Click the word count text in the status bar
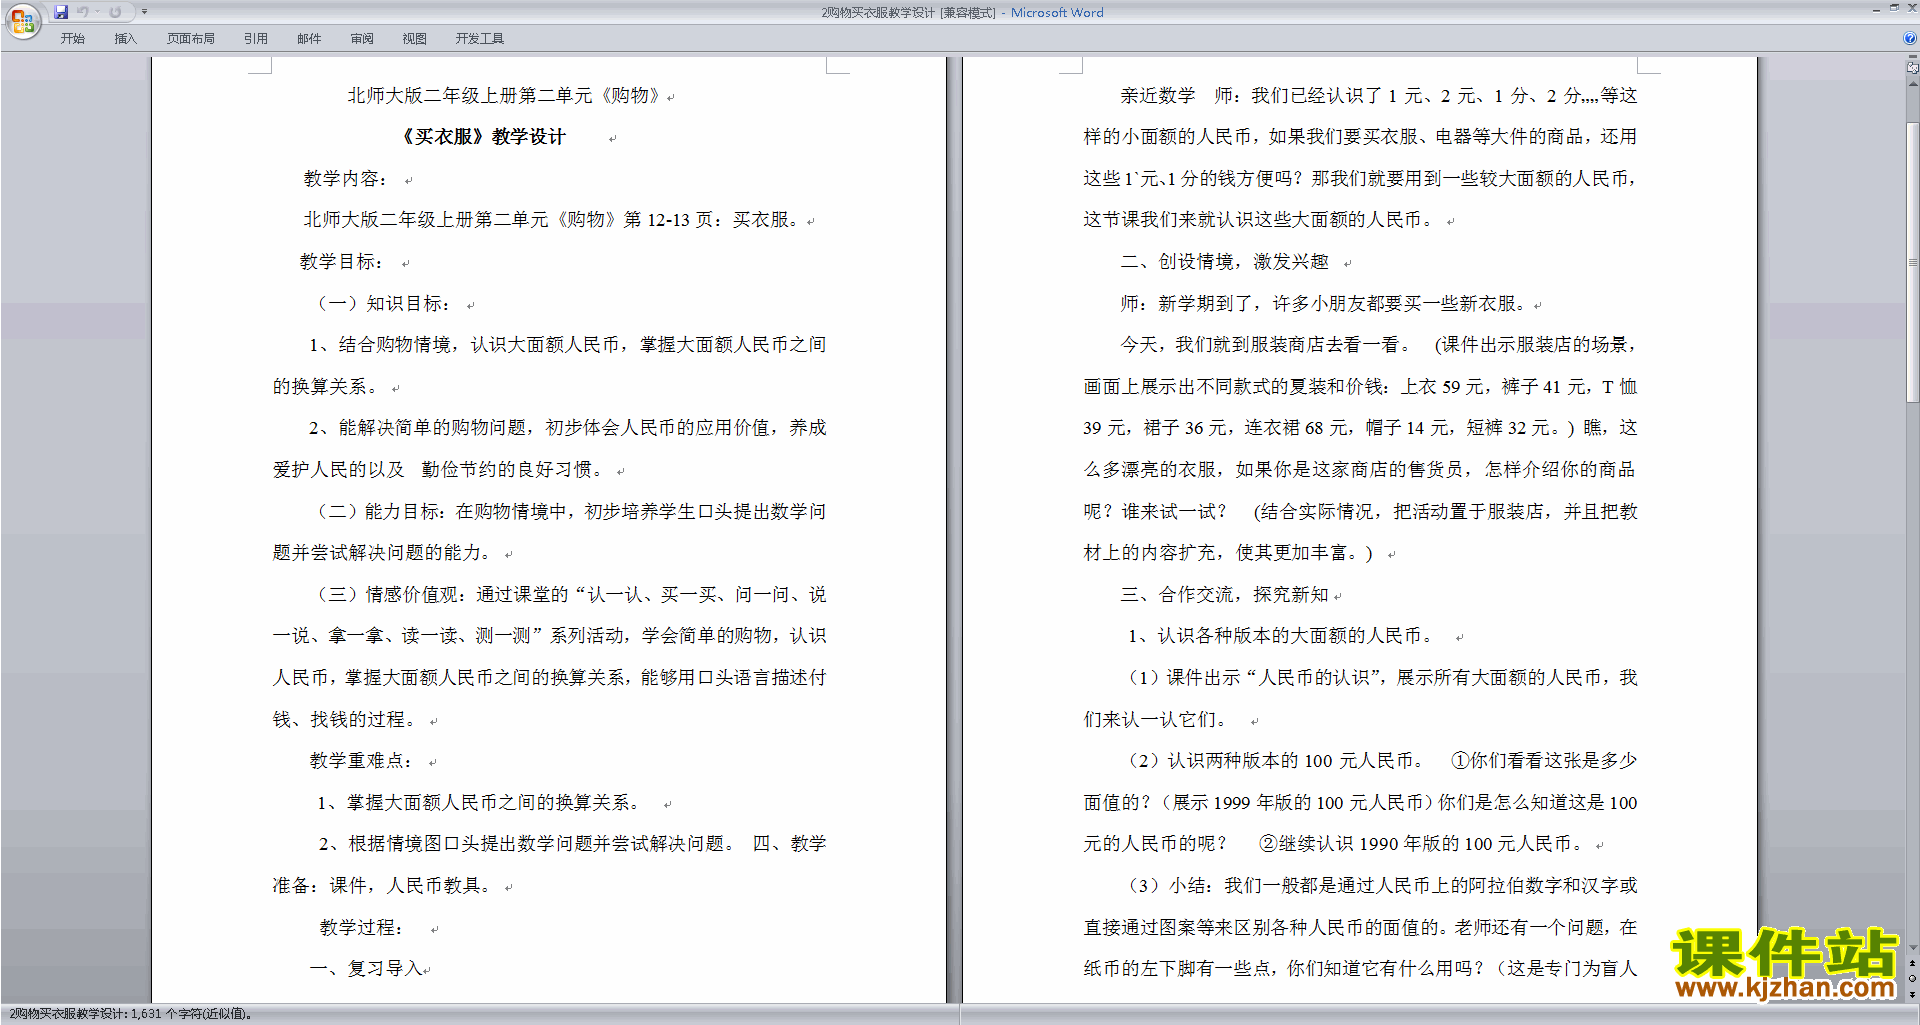Viewport: 1920px width, 1025px height. coord(131,1014)
